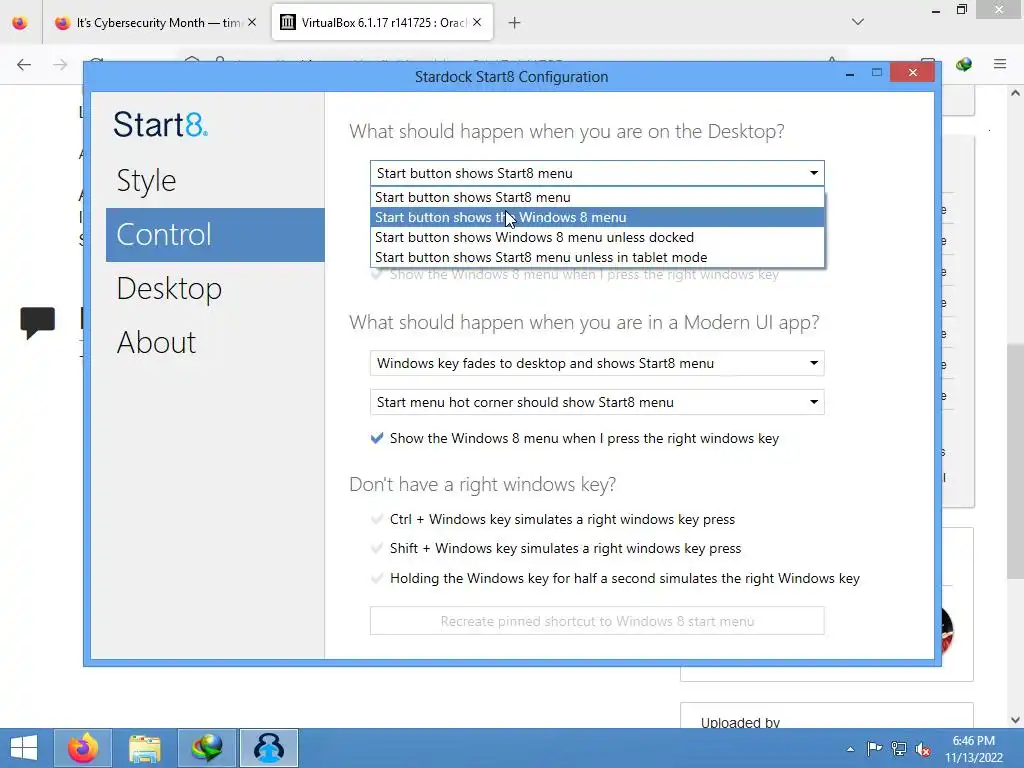
Task: Toggle Holding Windows key half second checkbox
Action: [x=377, y=578]
